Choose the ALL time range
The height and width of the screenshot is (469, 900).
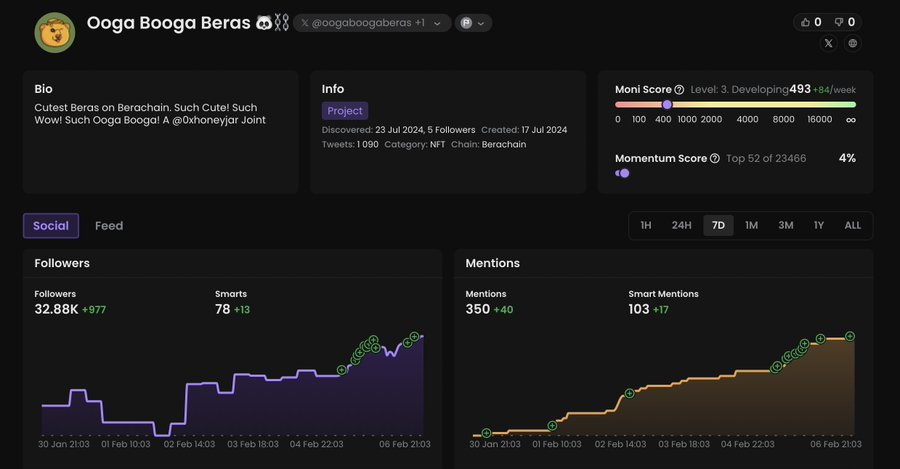(852, 226)
